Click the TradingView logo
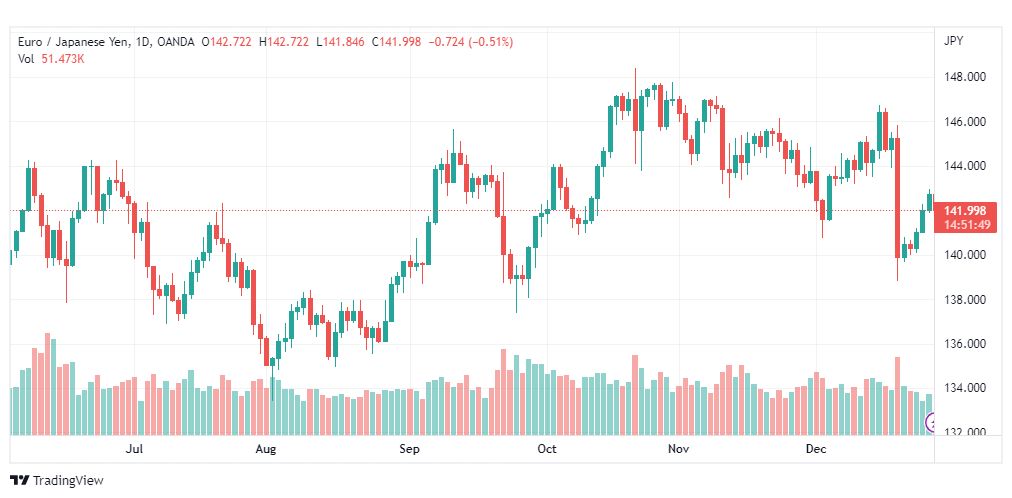 pyautogui.click(x=56, y=481)
